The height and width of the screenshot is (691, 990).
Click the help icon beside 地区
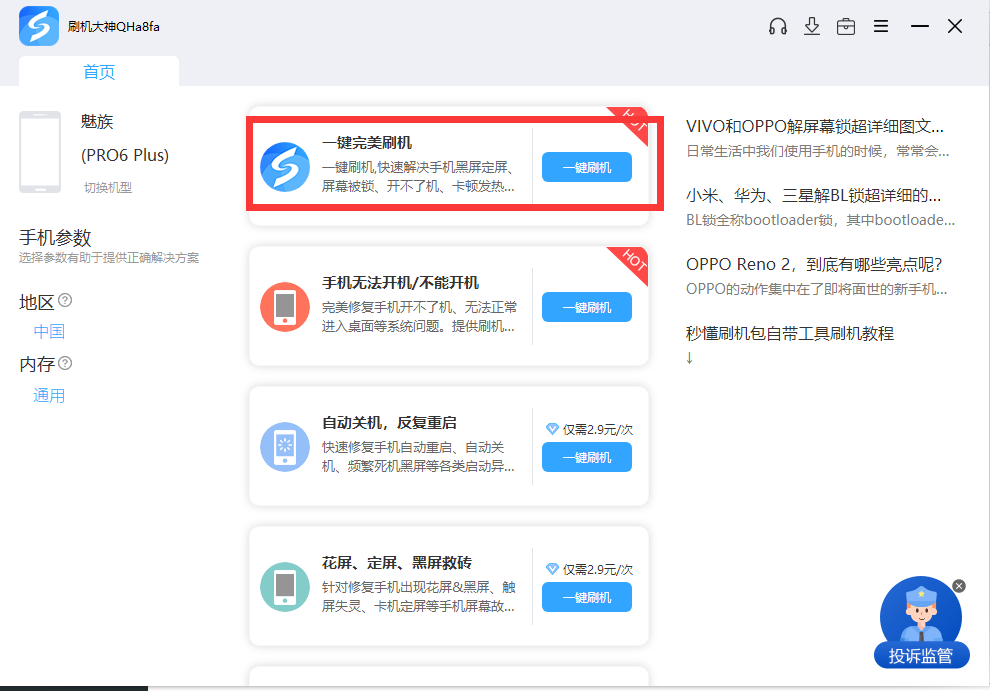(65, 301)
